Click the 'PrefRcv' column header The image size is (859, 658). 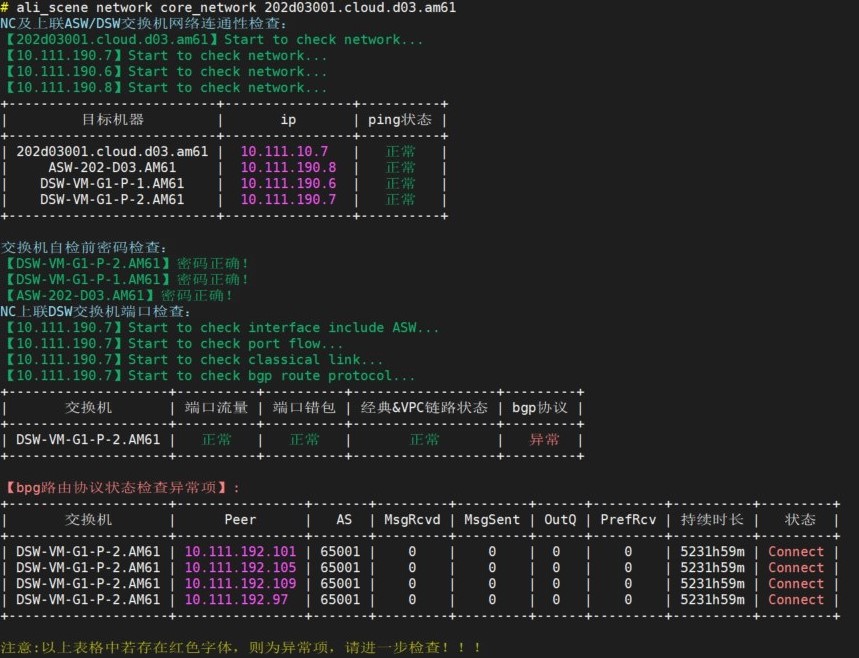tap(628, 519)
